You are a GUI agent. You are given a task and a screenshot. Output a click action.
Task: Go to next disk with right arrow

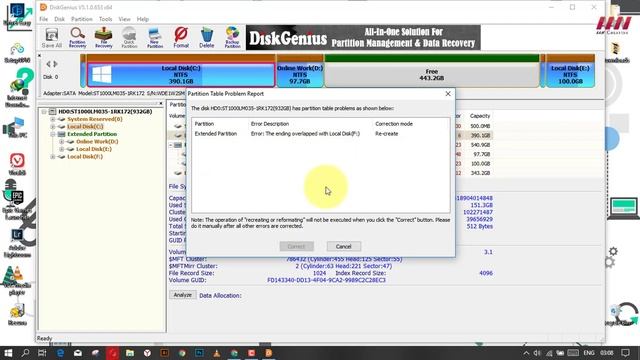pos(55,64)
